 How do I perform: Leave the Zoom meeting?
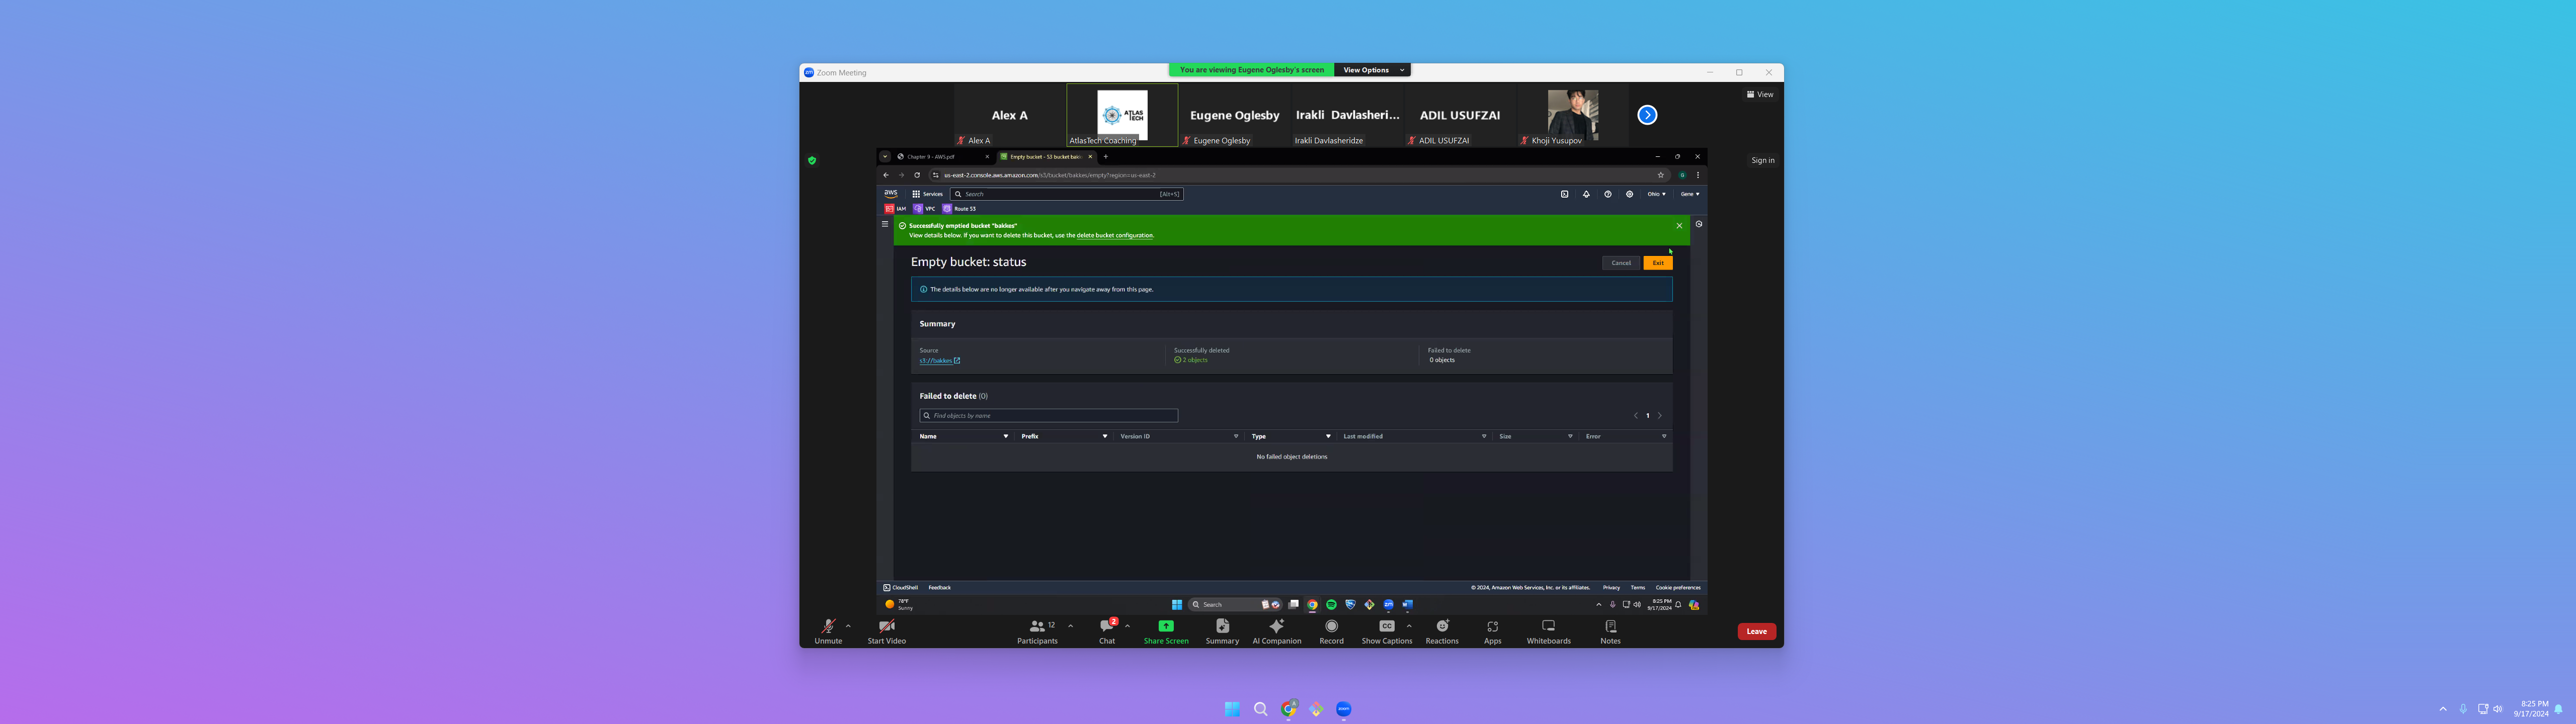(1756, 631)
